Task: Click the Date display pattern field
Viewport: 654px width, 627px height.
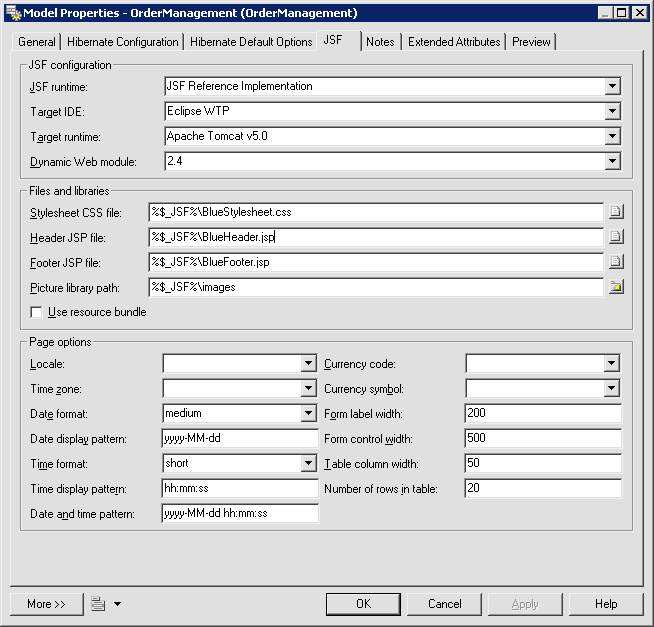Action: (240, 438)
